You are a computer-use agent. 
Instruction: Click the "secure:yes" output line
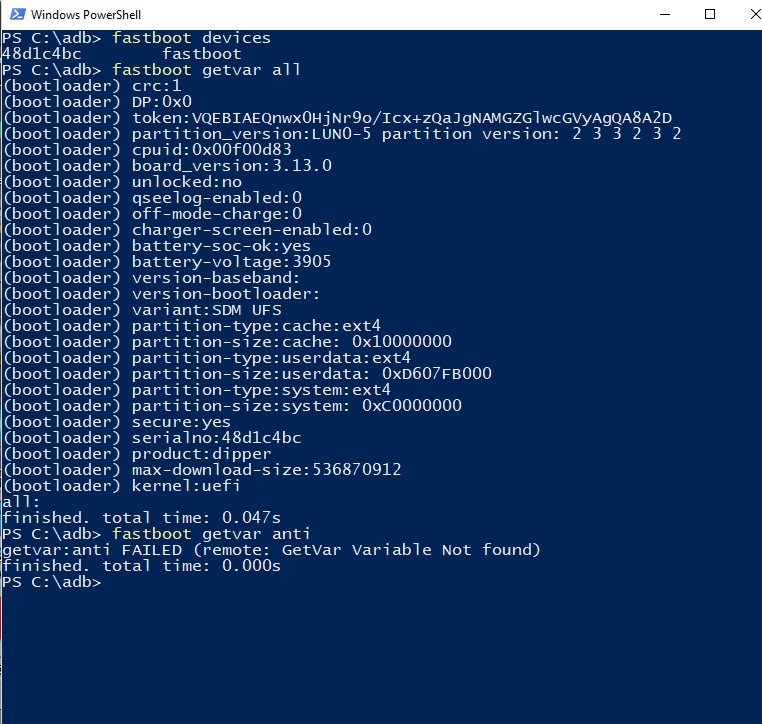(x=181, y=422)
